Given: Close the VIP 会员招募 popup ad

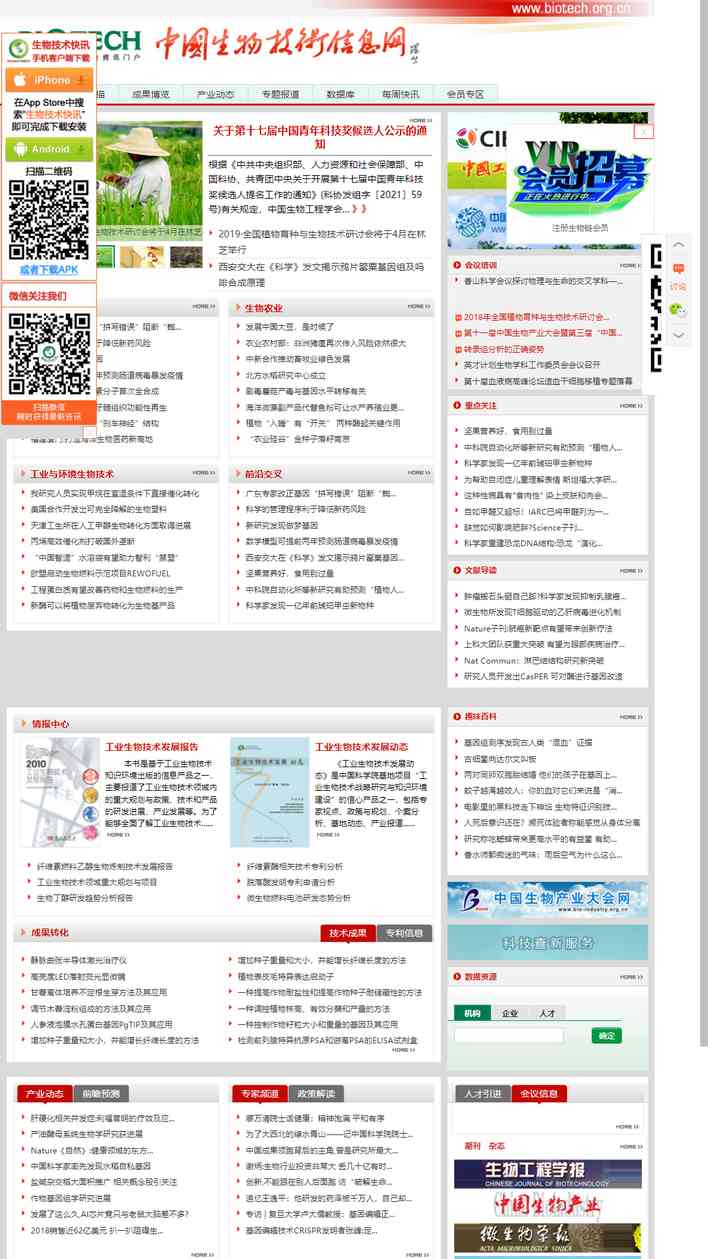Looking at the screenshot, I should point(644,131).
